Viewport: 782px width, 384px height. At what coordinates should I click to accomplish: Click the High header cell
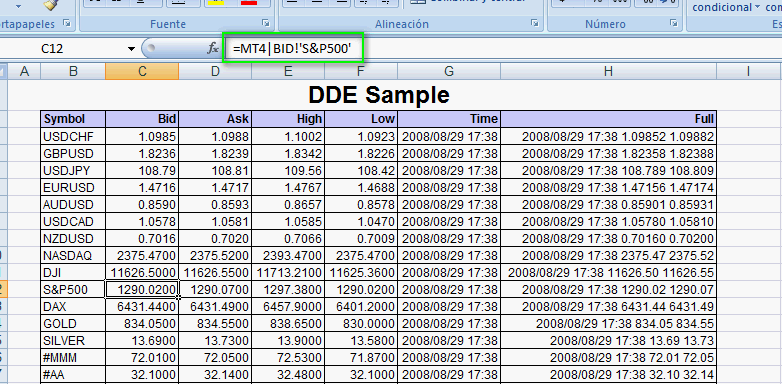(288, 119)
